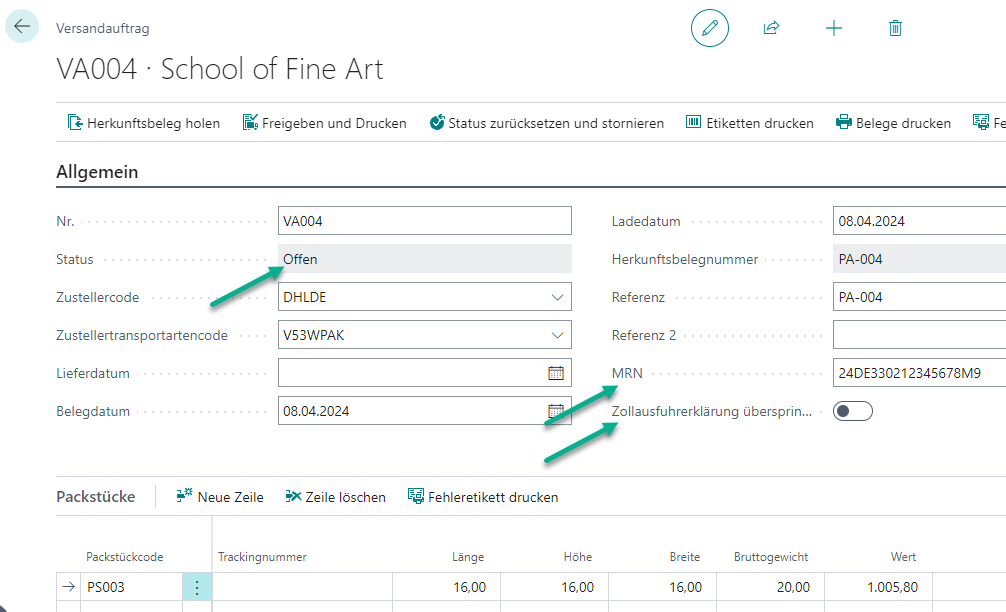Open row options menu for PS003
The height and width of the screenshot is (612, 1006).
point(197,587)
